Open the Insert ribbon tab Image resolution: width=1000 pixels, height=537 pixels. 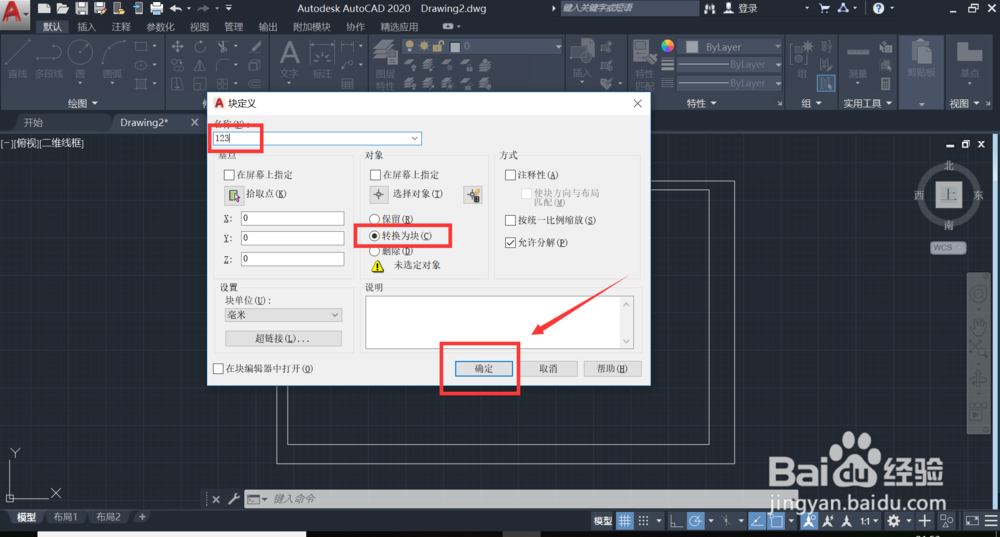coord(86,27)
